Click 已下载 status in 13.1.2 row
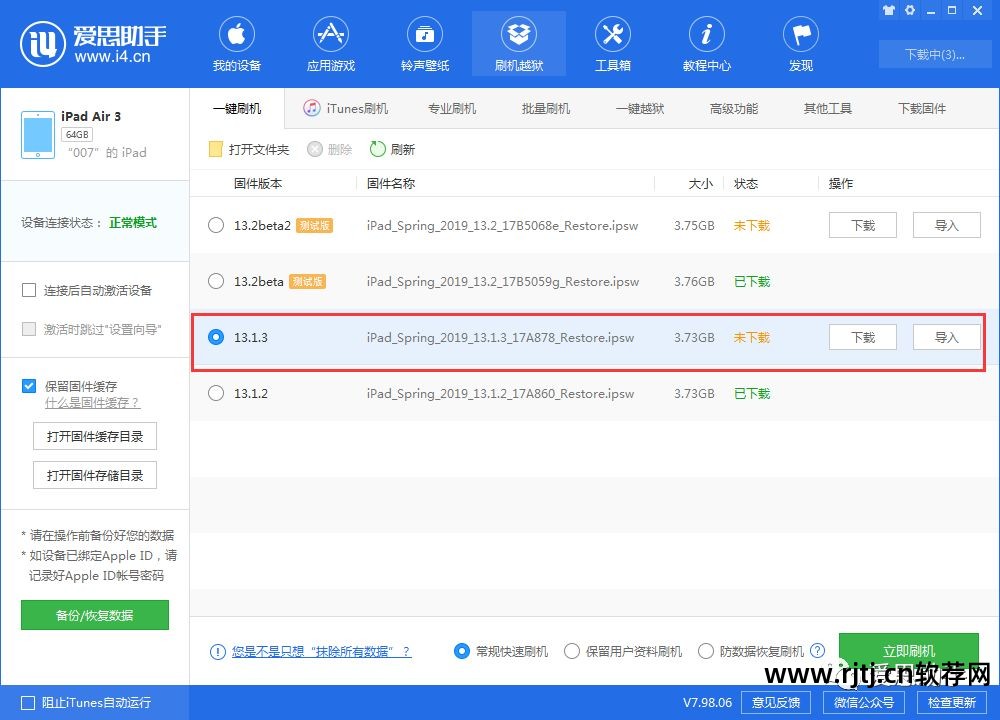This screenshot has height=720, width=1000. point(752,393)
